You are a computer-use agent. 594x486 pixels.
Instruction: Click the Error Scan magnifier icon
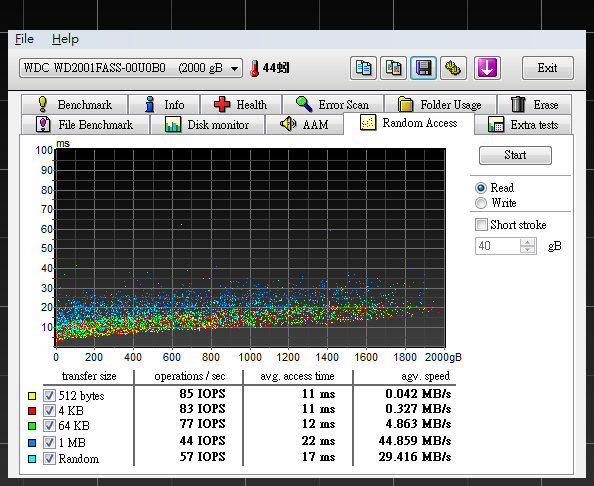click(x=304, y=104)
